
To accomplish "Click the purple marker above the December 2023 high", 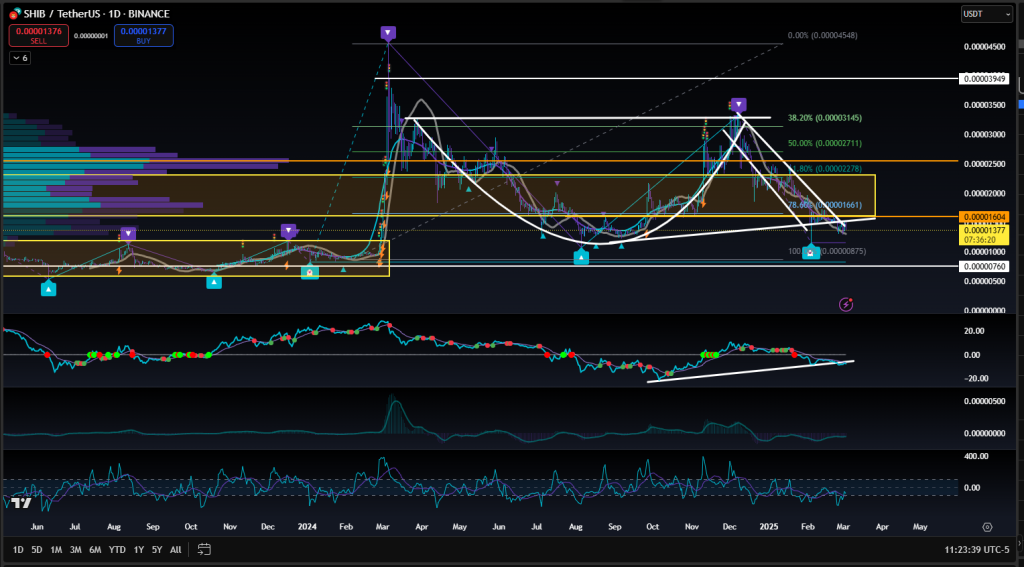I will click(288, 231).
